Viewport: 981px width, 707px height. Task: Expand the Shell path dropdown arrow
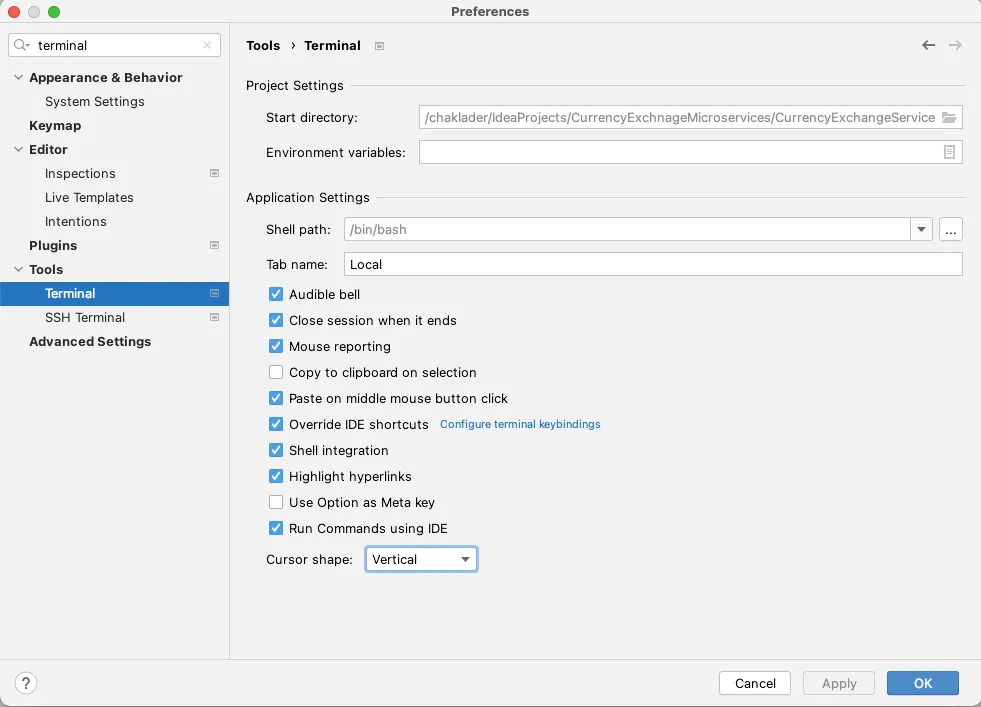[x=921, y=230]
